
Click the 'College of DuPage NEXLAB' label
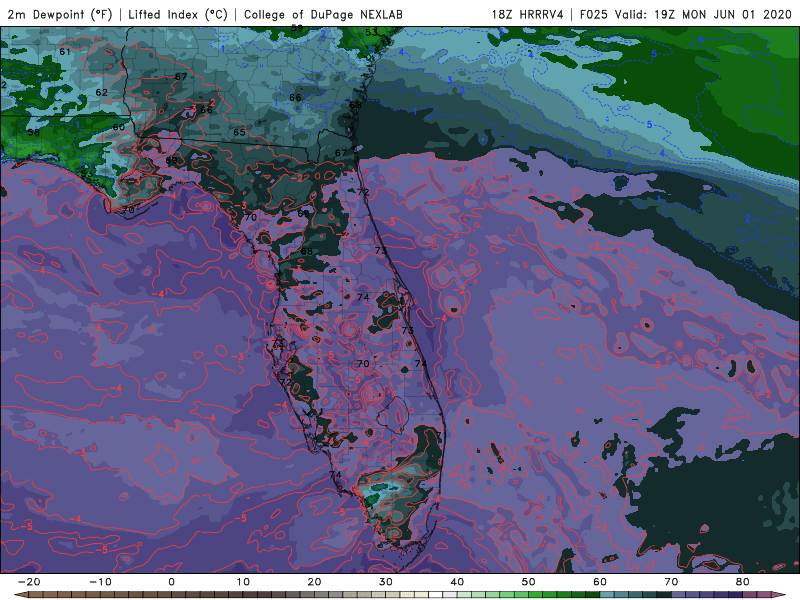323,14
